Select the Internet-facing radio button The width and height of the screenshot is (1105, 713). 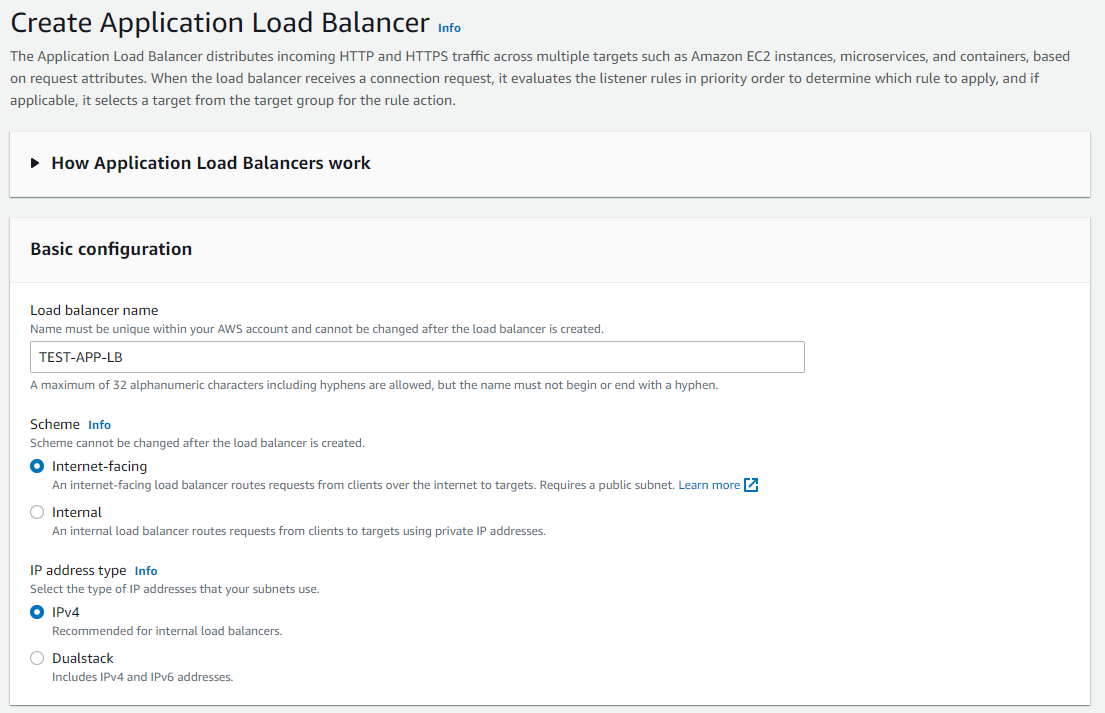[x=37, y=466]
